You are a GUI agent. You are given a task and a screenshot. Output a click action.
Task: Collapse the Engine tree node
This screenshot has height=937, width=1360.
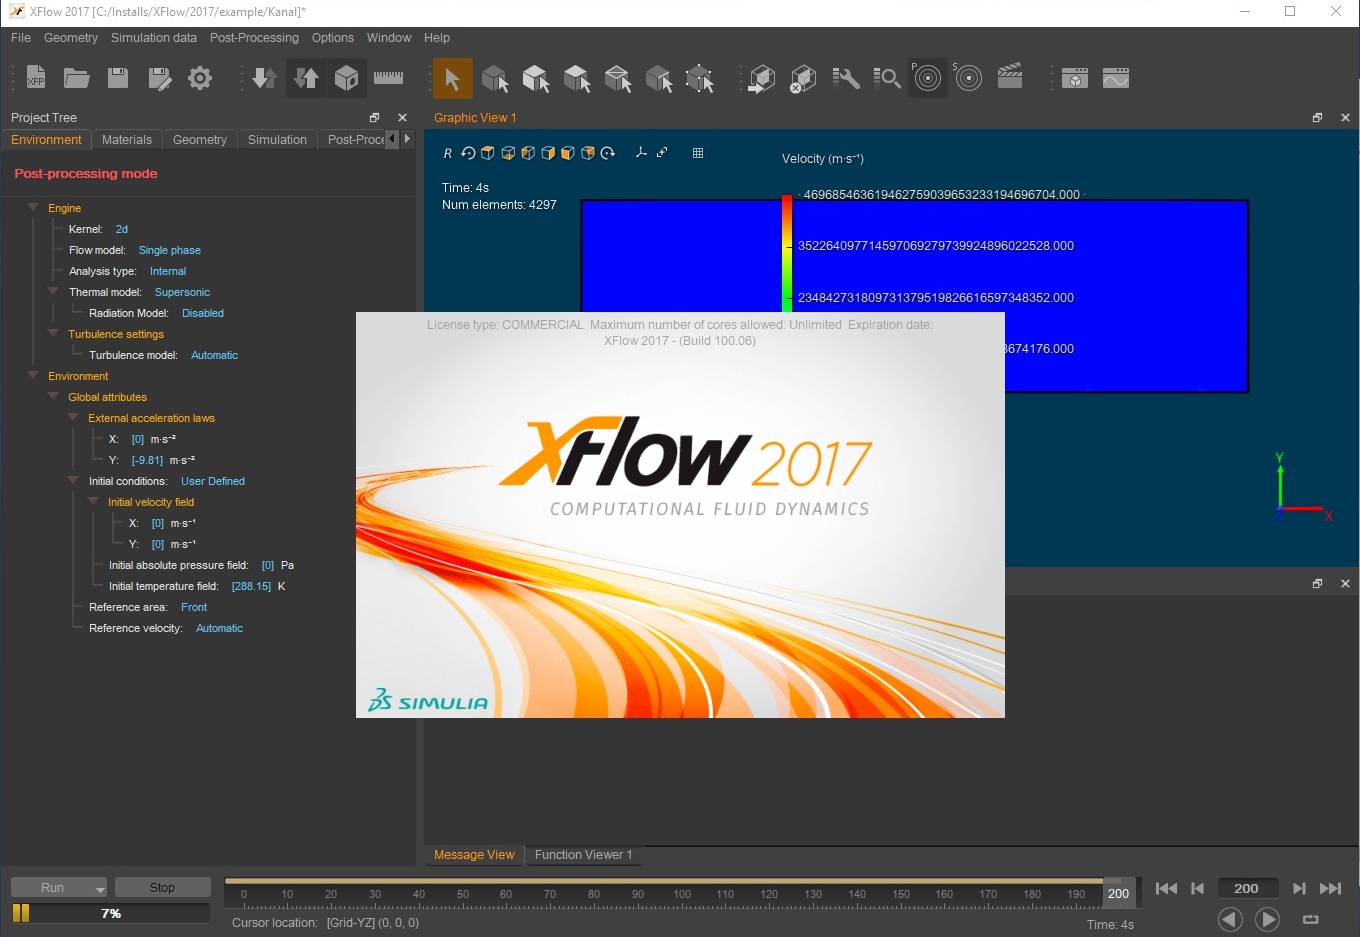point(33,207)
